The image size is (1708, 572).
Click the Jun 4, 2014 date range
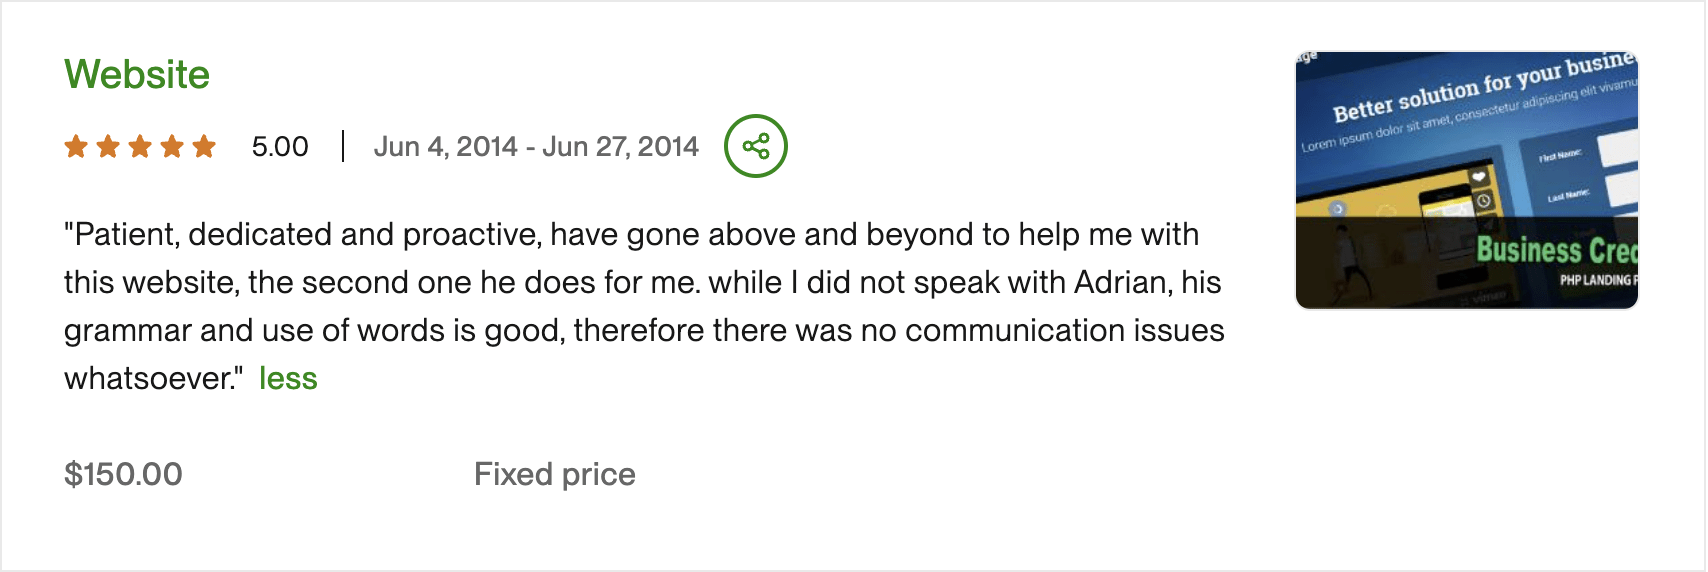[x=536, y=147]
